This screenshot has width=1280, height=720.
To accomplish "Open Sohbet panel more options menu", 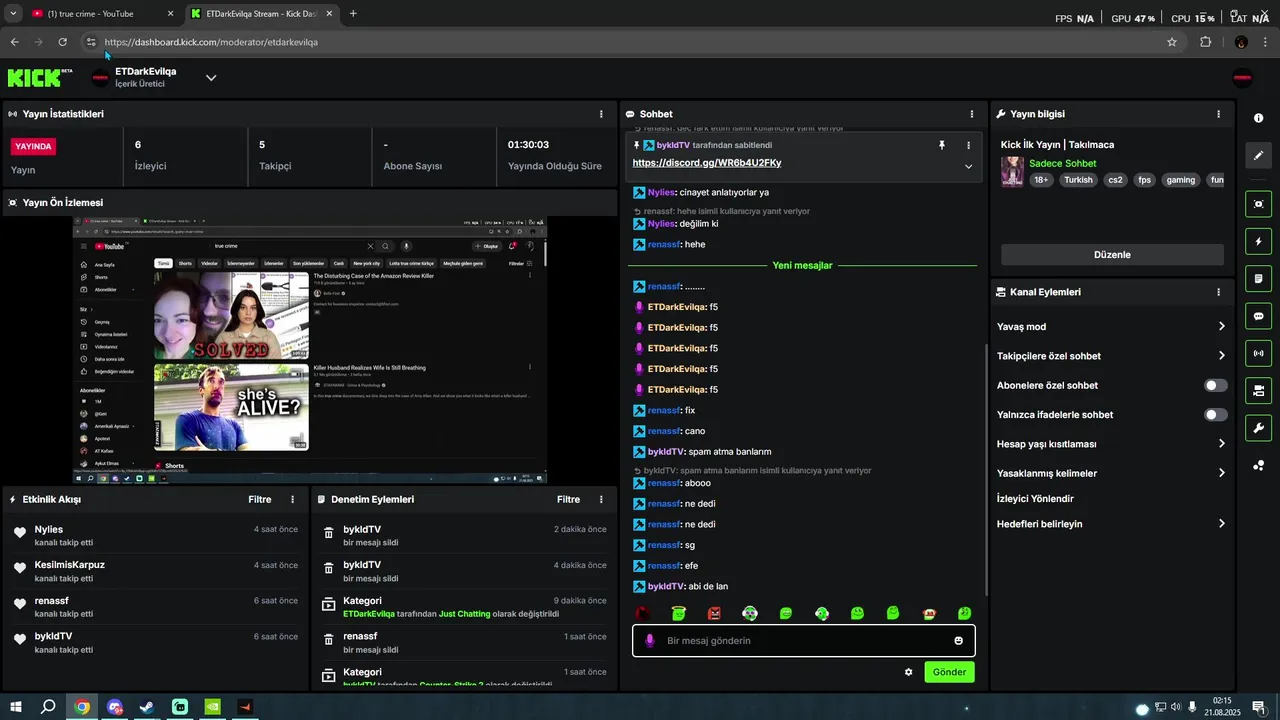I will (x=972, y=114).
